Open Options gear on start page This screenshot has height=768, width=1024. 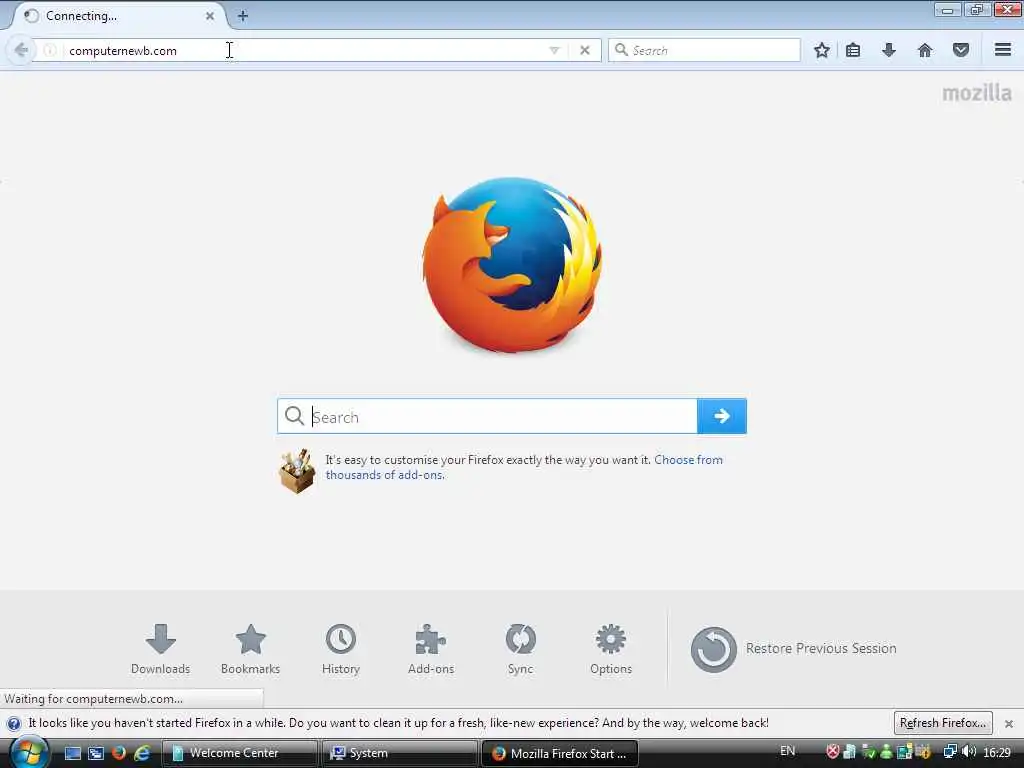click(611, 649)
